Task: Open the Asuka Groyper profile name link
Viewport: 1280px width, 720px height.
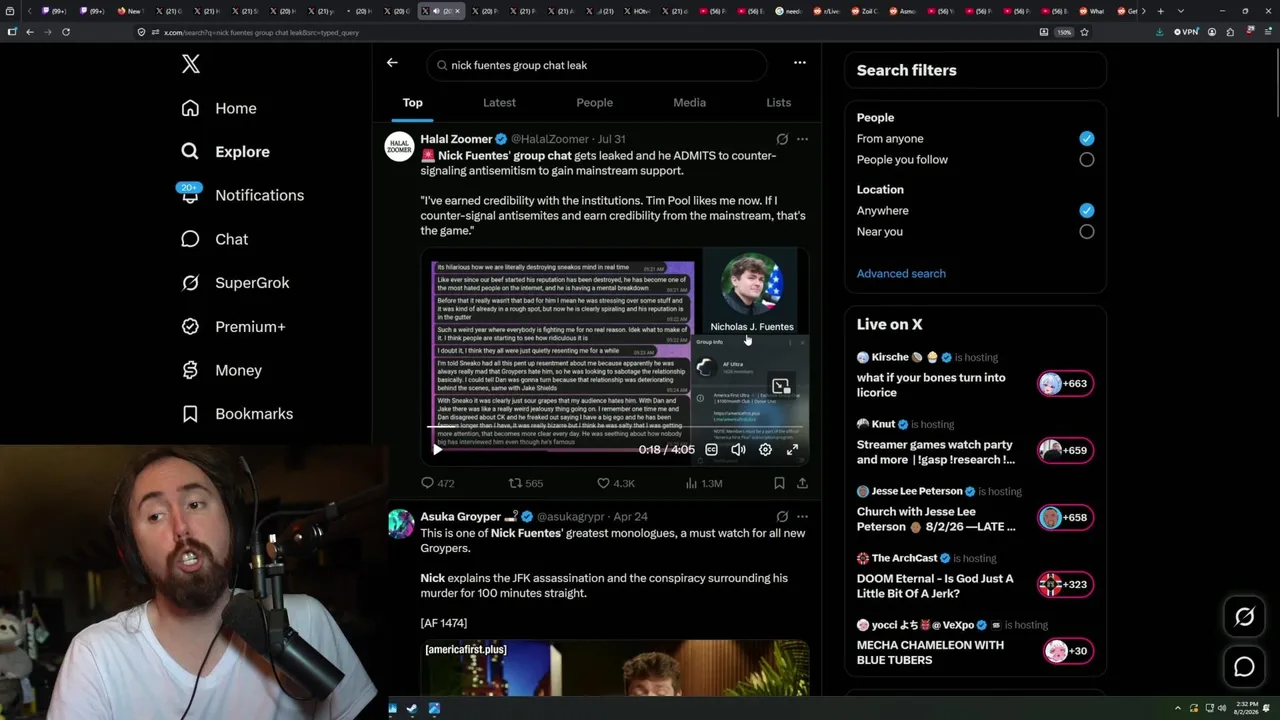Action: point(460,517)
